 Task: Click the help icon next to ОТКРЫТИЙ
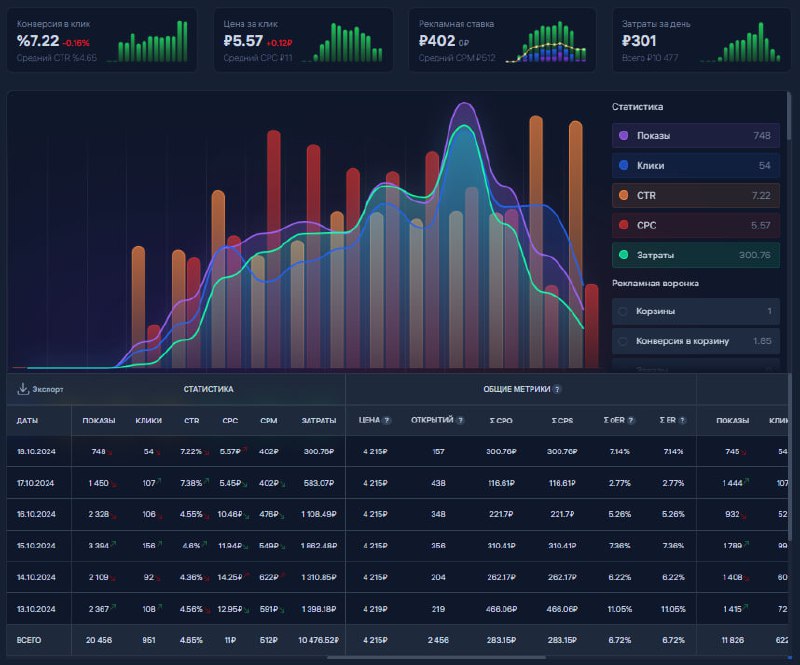point(460,421)
